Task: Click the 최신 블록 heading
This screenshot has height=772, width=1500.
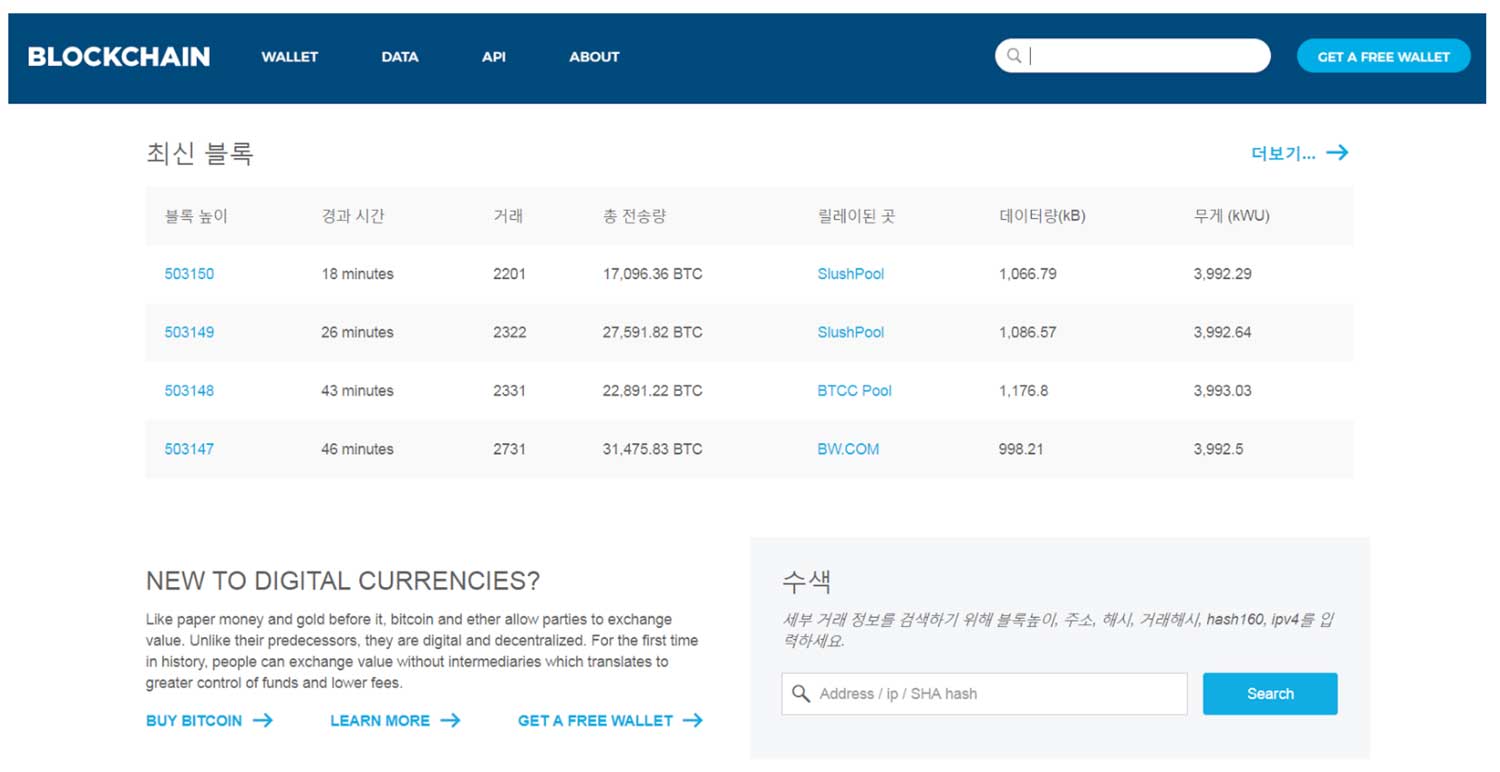Action: (200, 153)
